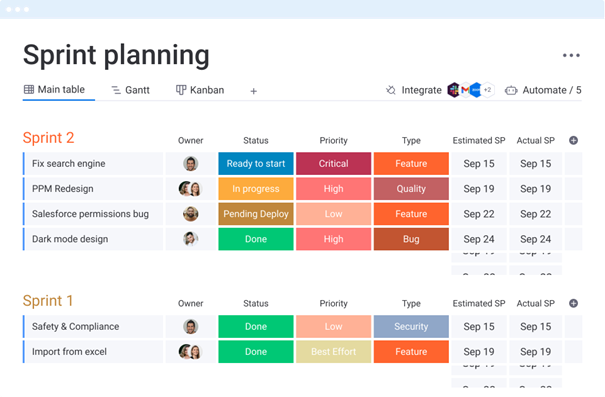Add a column to Sprint 2
This screenshot has width=605, height=397.
click(573, 140)
